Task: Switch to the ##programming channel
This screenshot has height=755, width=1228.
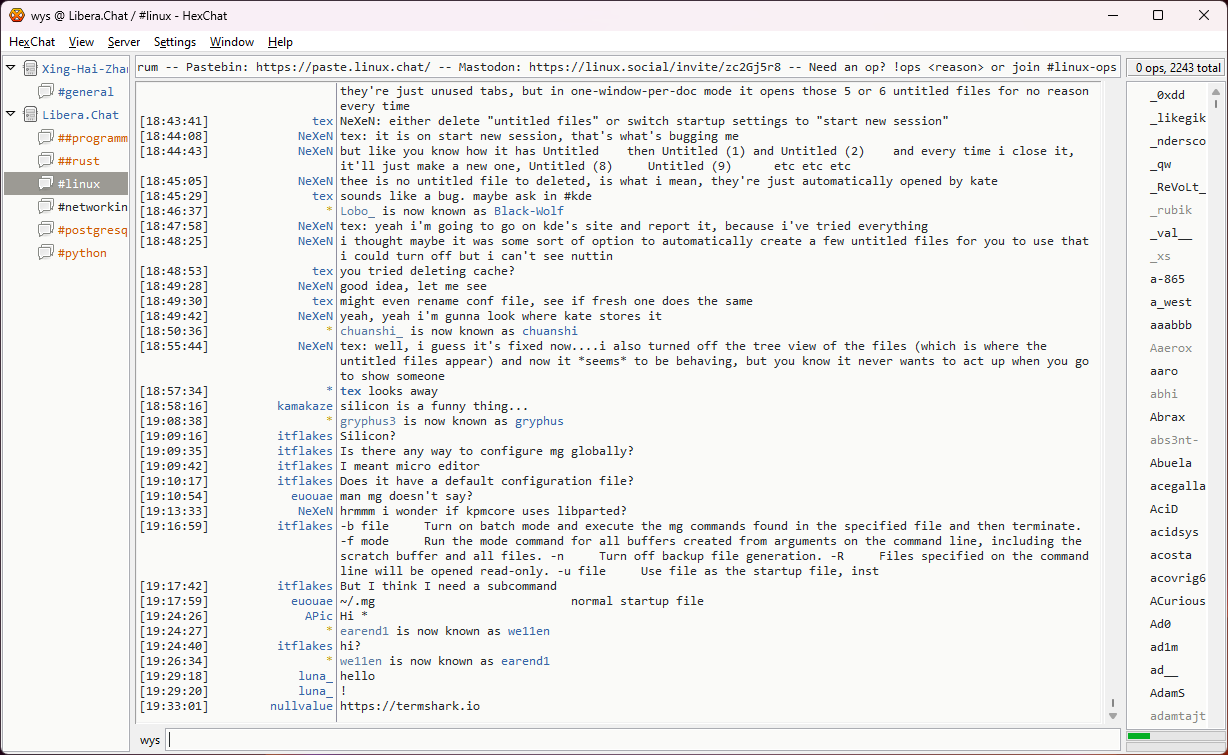Action: click(x=92, y=138)
